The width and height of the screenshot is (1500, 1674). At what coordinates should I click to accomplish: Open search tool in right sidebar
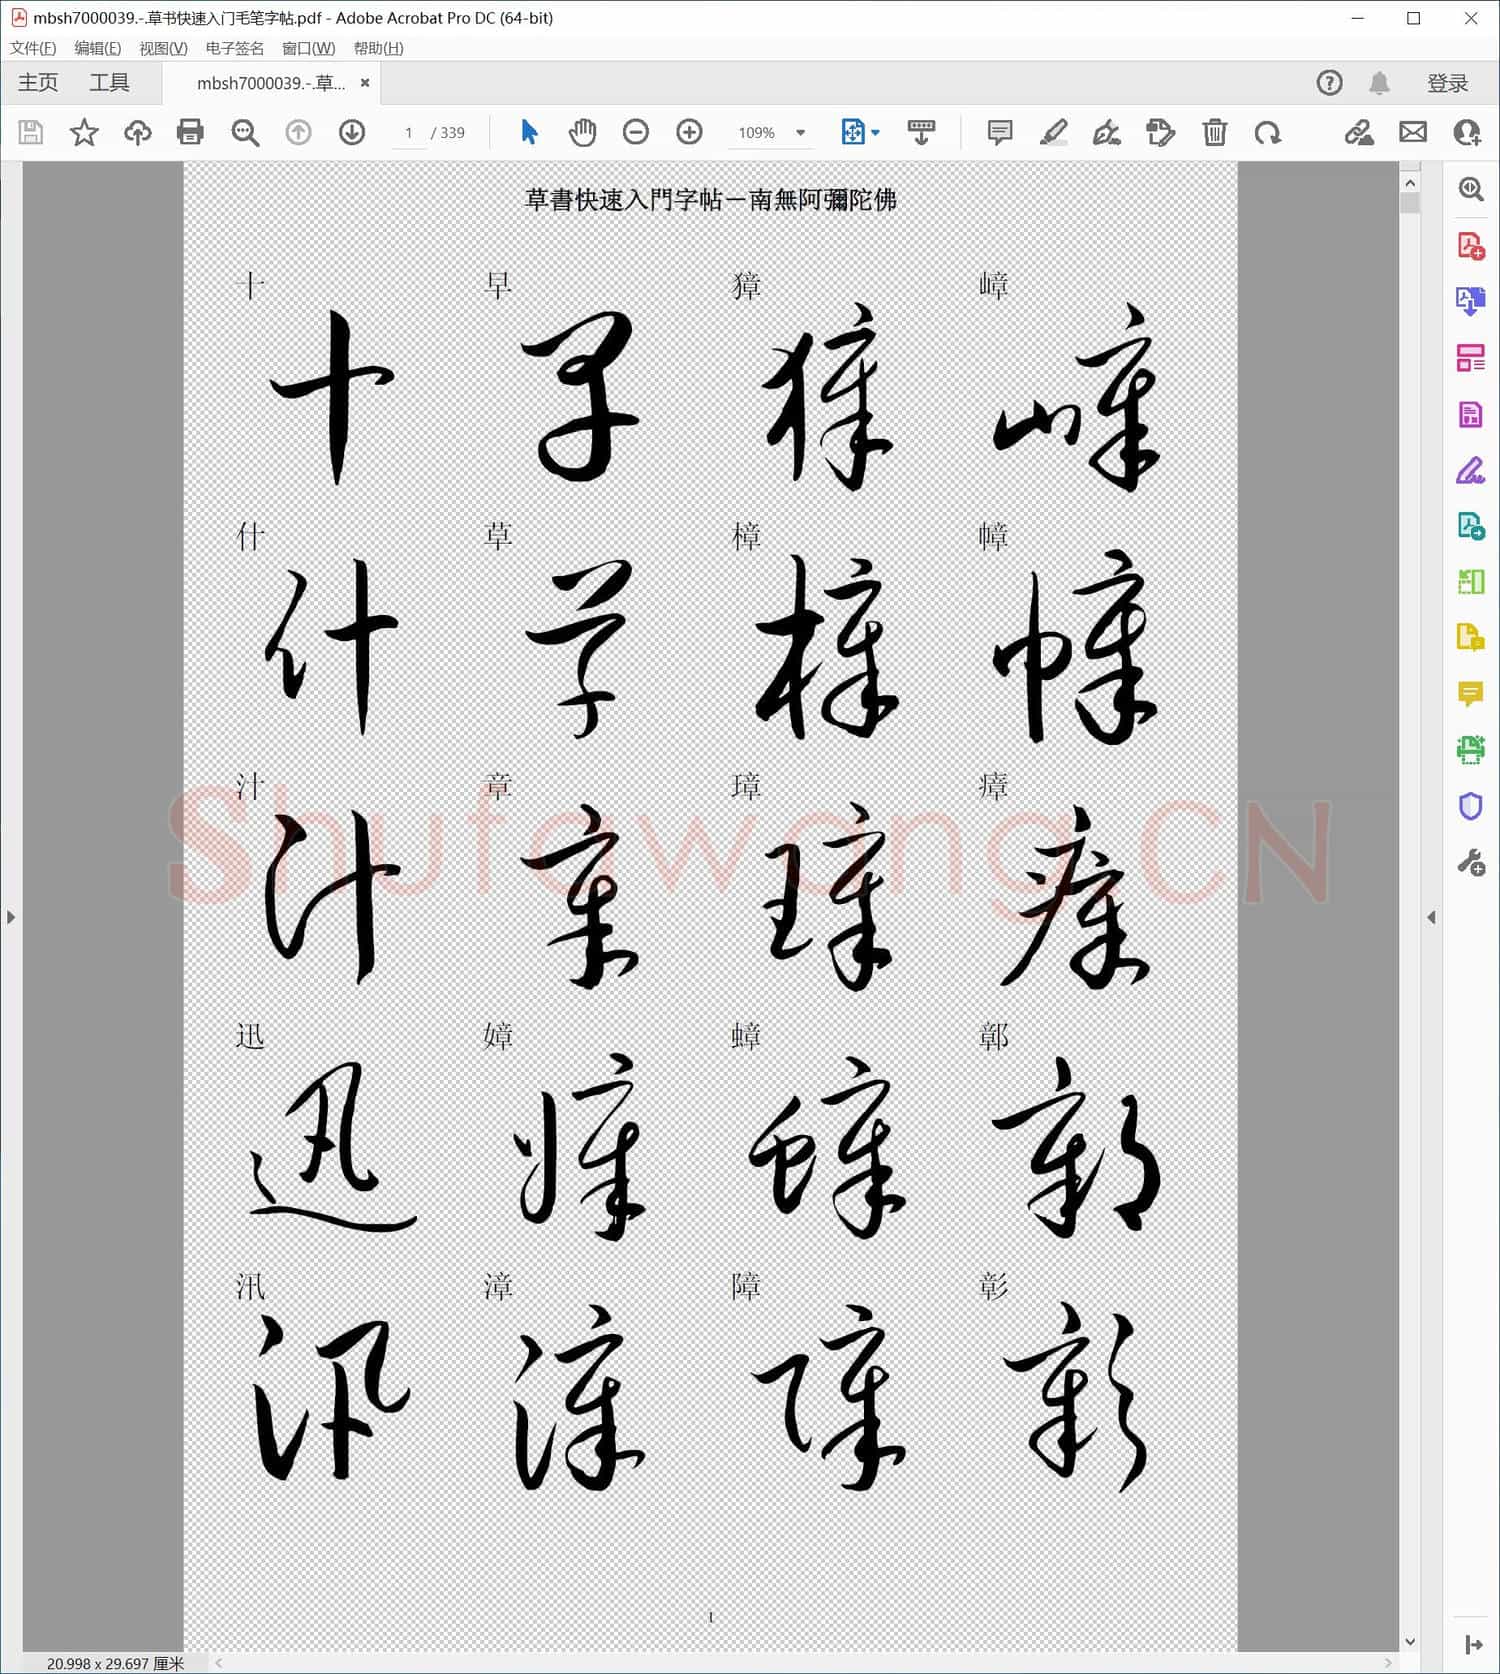1471,189
